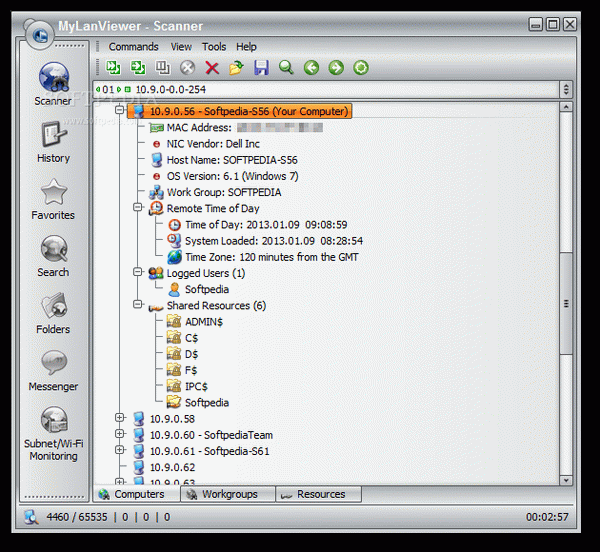Click the gray pages toolbar icon
Viewport: 600px width, 552px height.
[163, 68]
